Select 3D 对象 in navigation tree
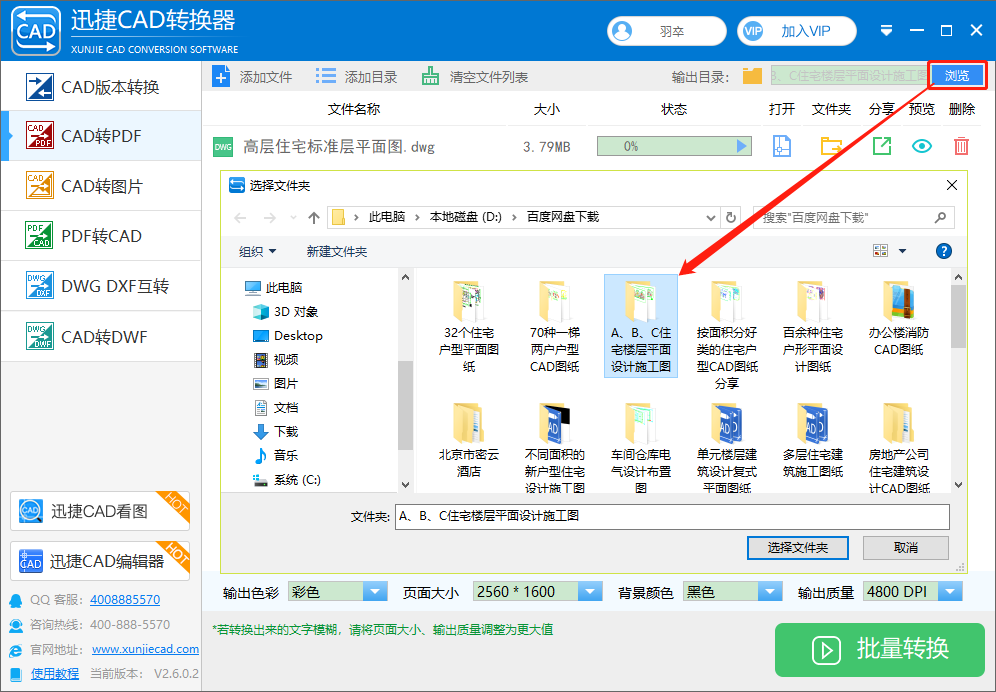Viewport: 996px width, 692px height. tap(286, 311)
